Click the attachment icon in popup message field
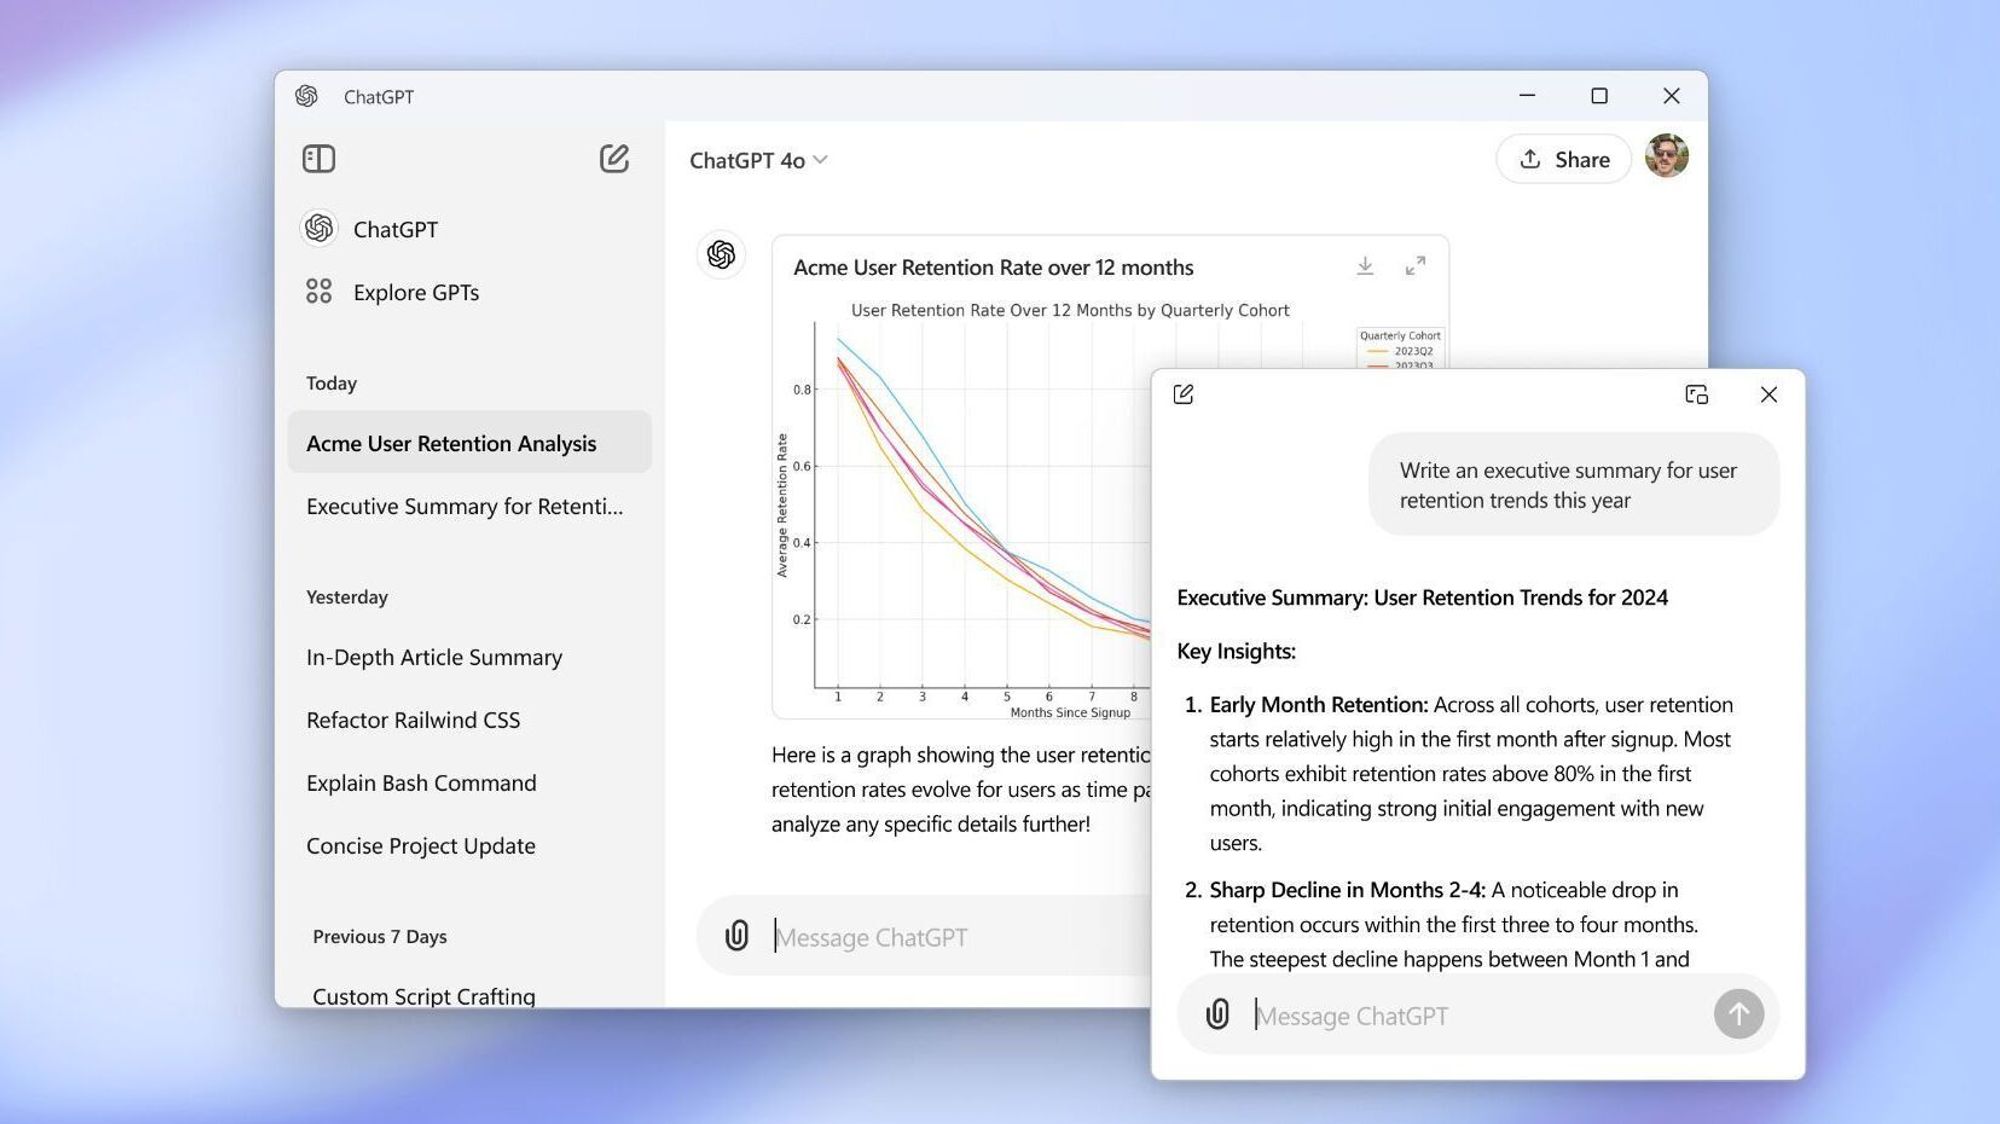2000x1124 pixels. [1216, 1014]
